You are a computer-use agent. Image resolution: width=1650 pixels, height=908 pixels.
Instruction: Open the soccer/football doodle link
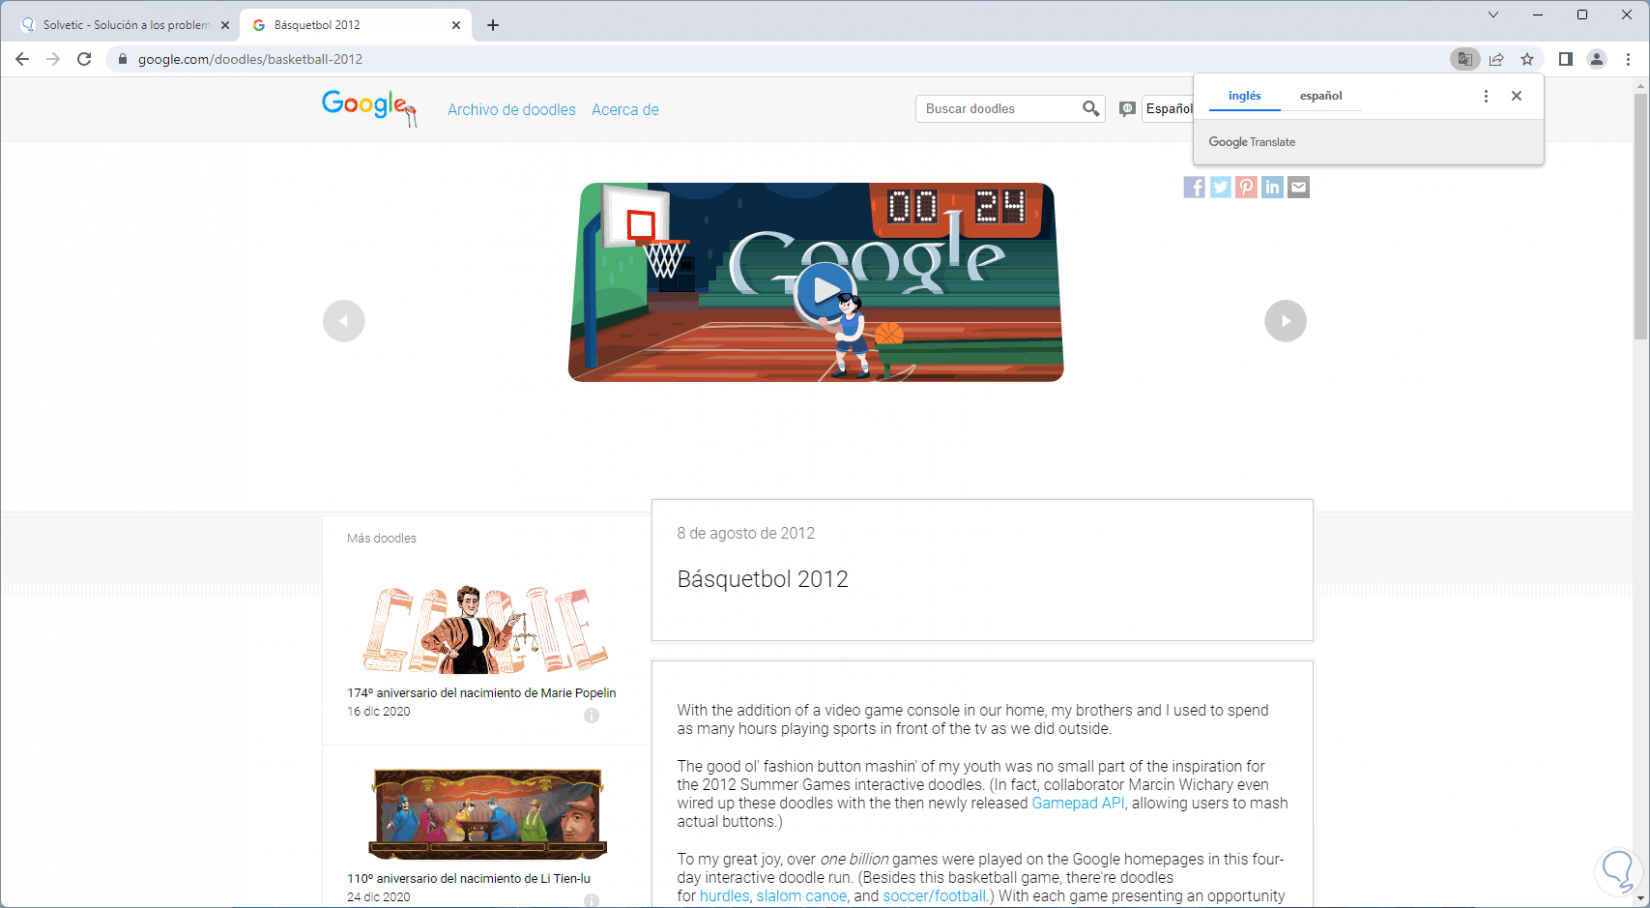[934, 896]
